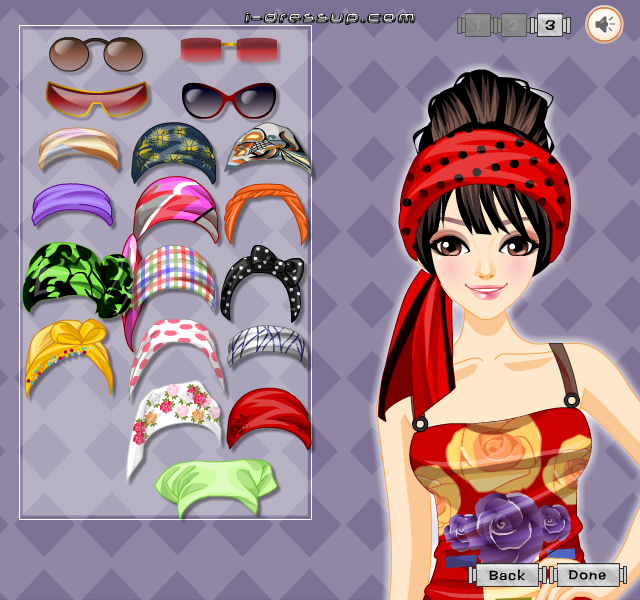
Task: Click the Back button
Action: (x=507, y=575)
